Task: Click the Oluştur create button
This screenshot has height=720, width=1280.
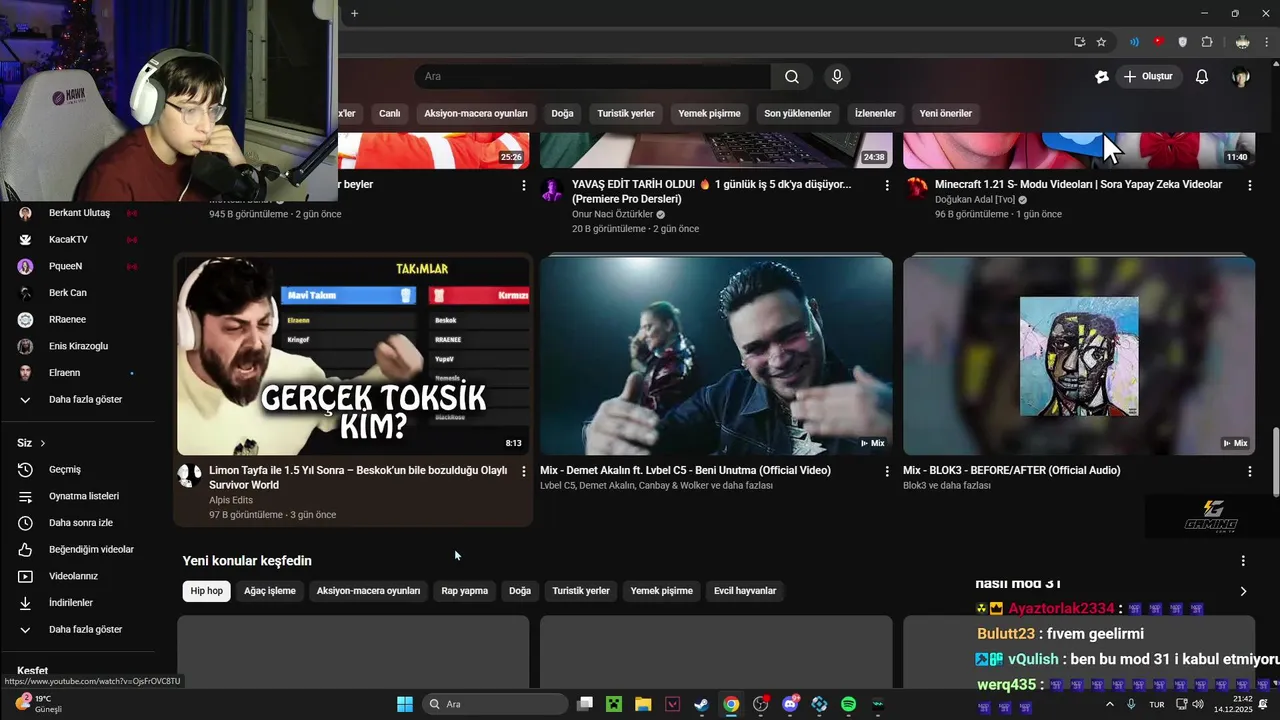Action: (1149, 77)
